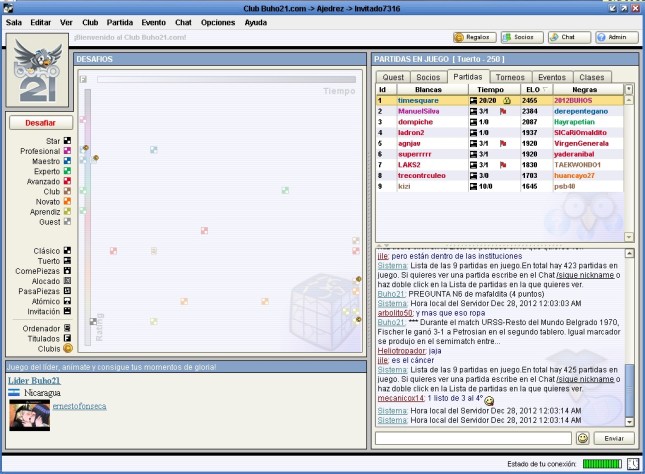Open the Opciones menu
This screenshot has height=474, width=645.
pos(218,21)
